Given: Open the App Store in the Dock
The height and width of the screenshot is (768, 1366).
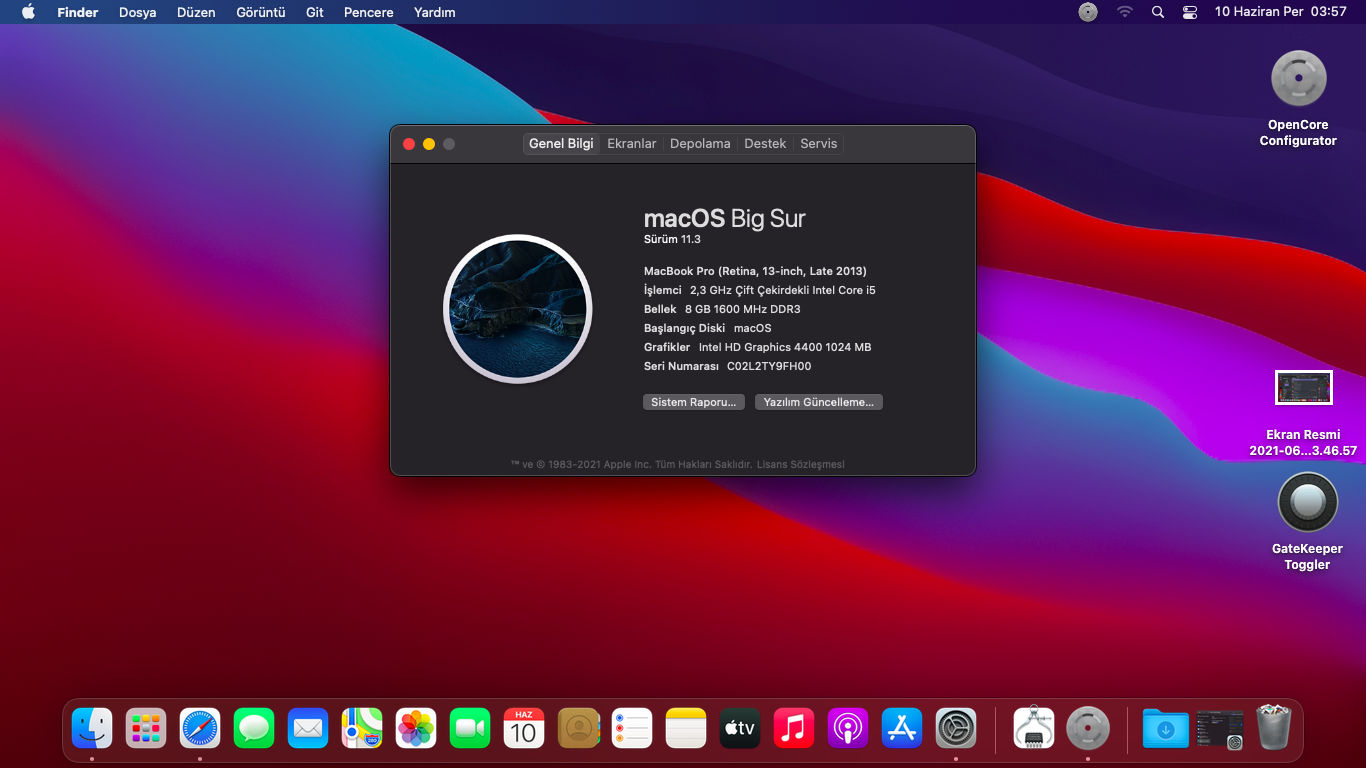Looking at the screenshot, I should tap(902, 728).
